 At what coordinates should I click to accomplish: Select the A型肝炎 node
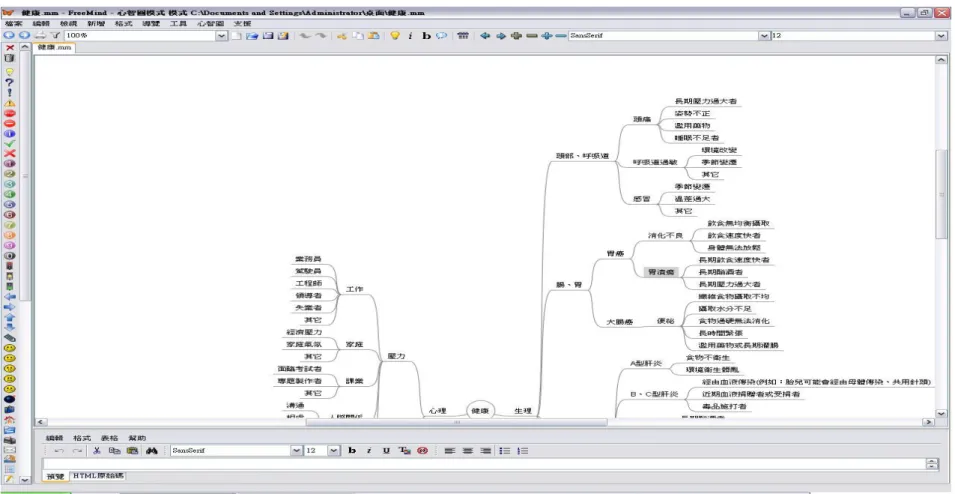coord(647,364)
